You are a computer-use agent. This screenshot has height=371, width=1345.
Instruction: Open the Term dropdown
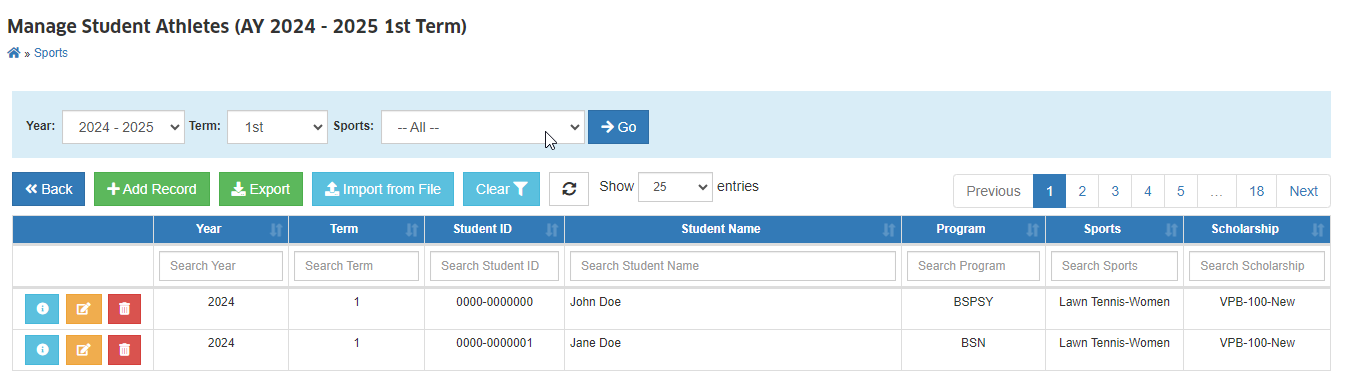coord(277,127)
